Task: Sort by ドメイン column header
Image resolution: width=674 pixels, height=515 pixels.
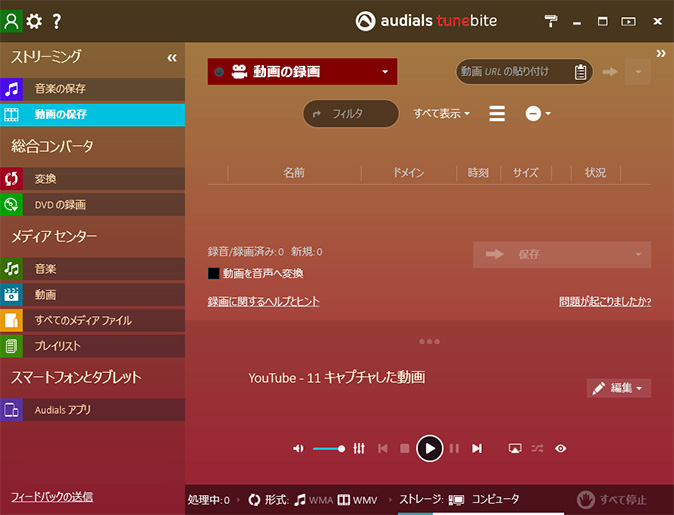Action: (x=408, y=173)
